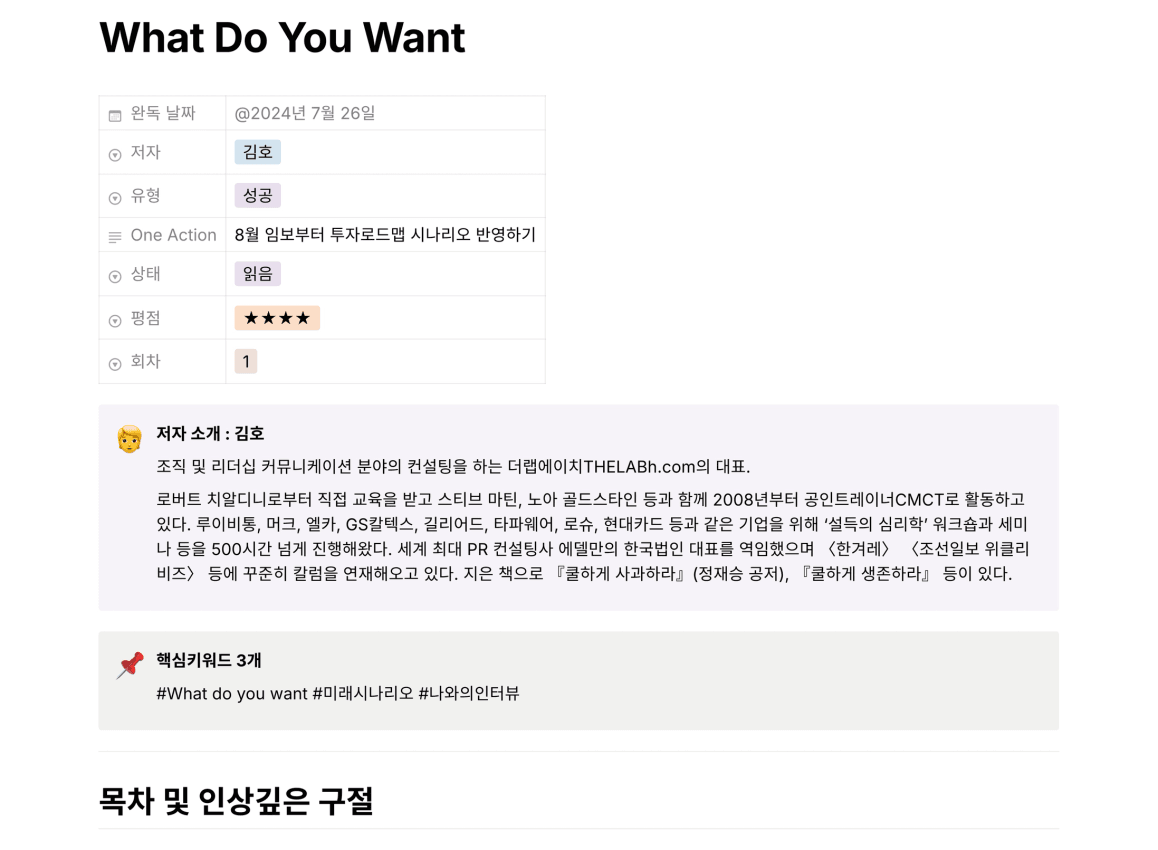Click the 목차 및 인상깊은 구절 heading
The height and width of the screenshot is (850, 1158).
tap(236, 801)
